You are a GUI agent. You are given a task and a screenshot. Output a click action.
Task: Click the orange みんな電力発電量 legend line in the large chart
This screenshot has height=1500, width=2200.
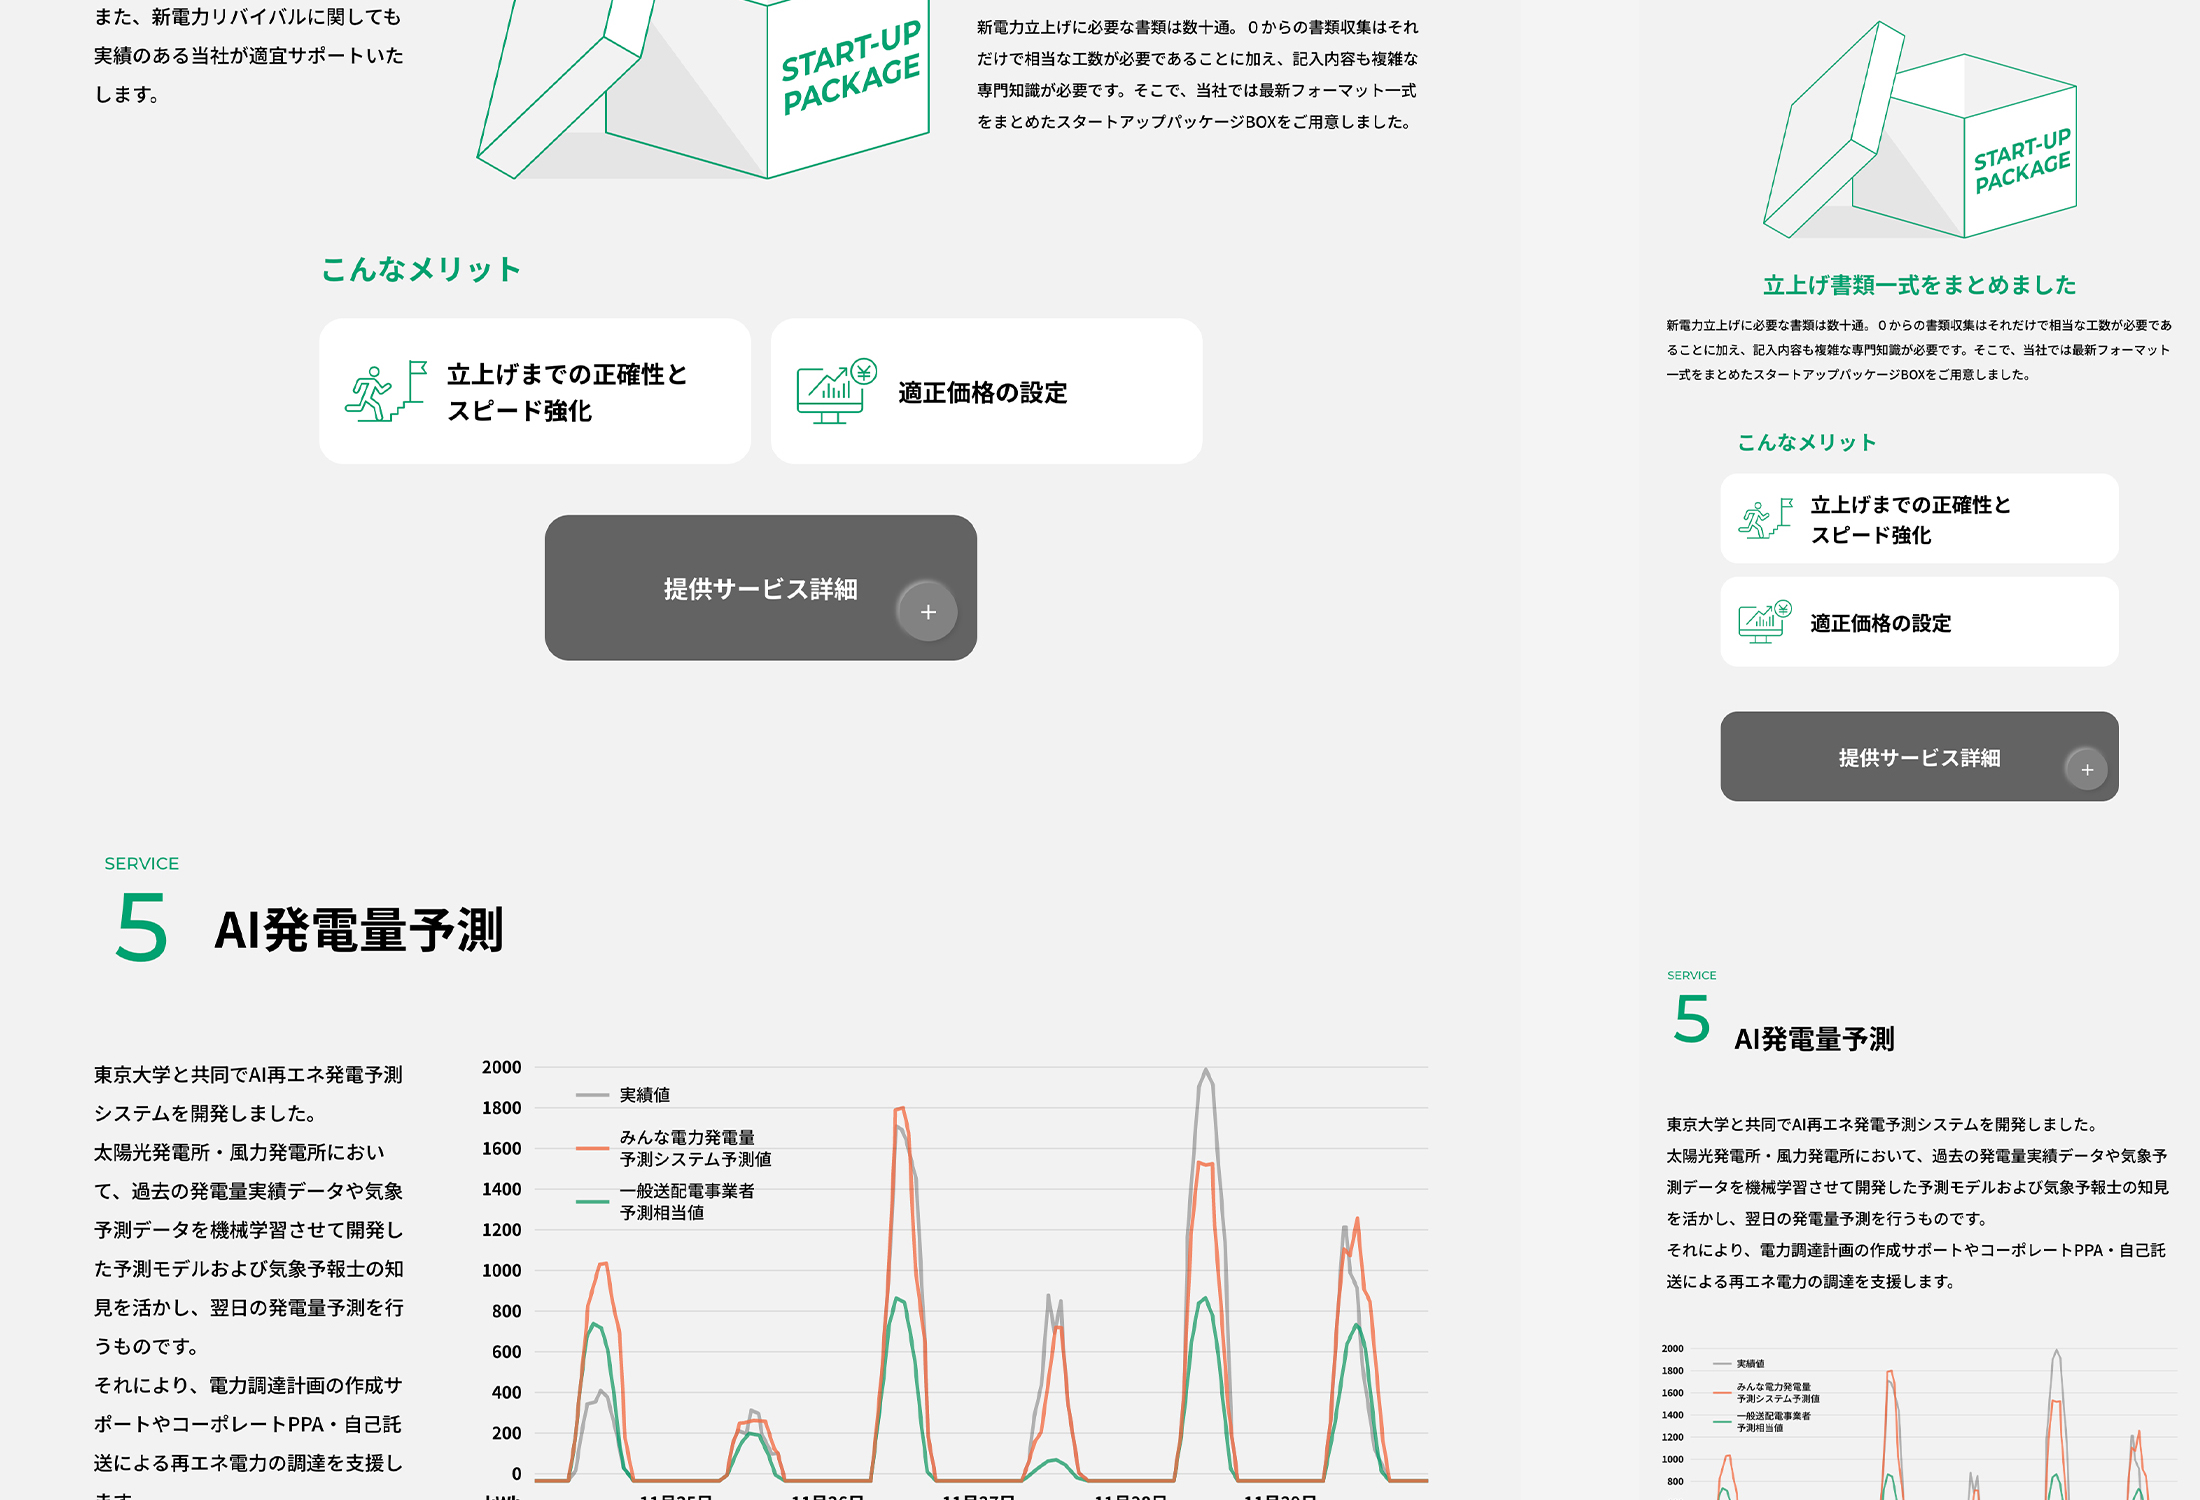(592, 1148)
